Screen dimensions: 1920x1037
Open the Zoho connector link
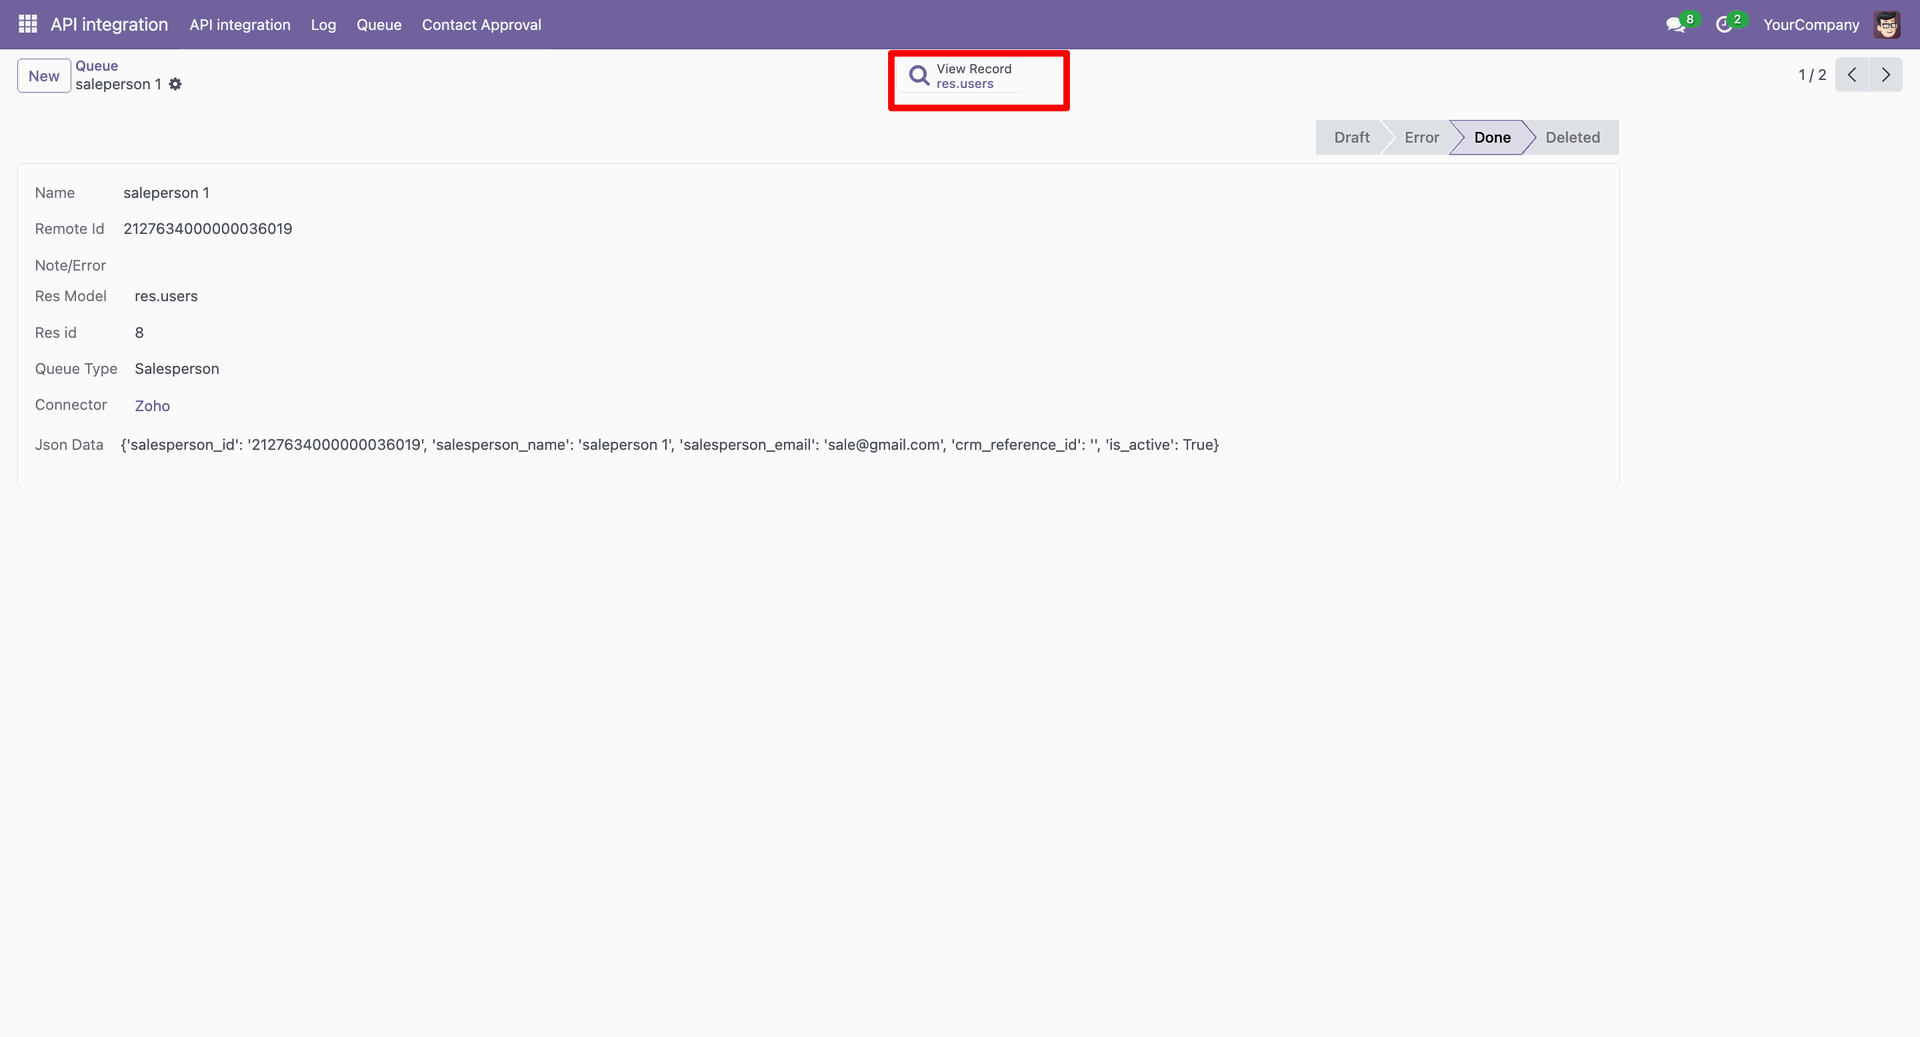tap(152, 406)
